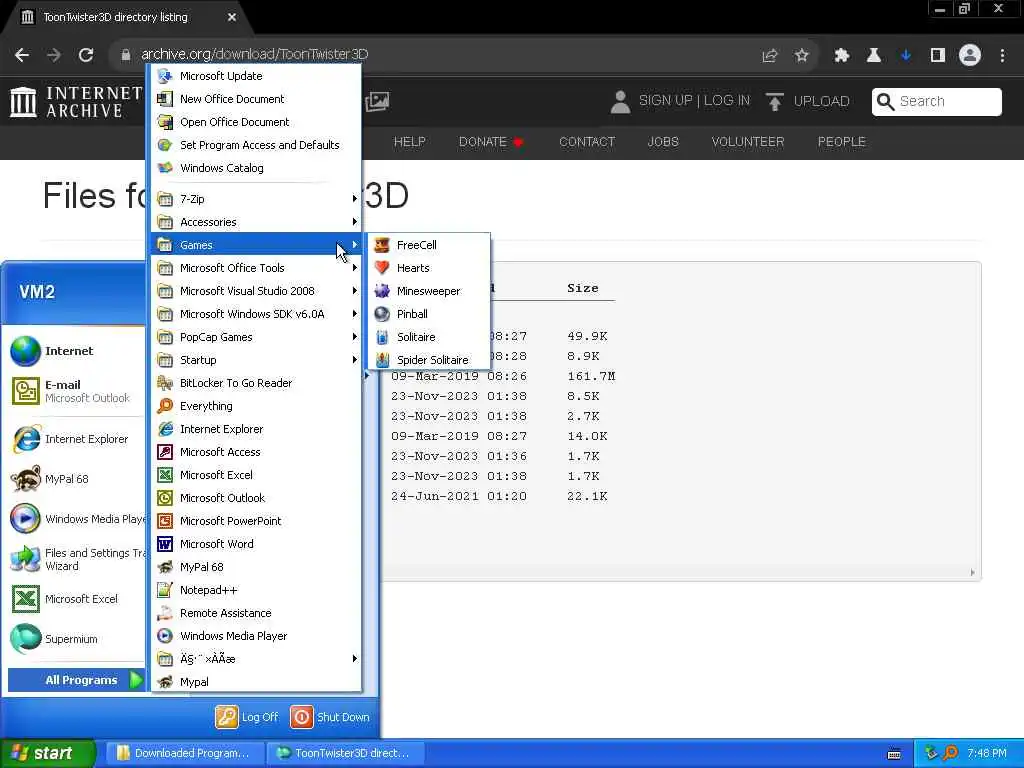The height and width of the screenshot is (768, 1024).
Task: Expand Microsoft Windows SDK v6.0A folder
Action: coord(256,314)
